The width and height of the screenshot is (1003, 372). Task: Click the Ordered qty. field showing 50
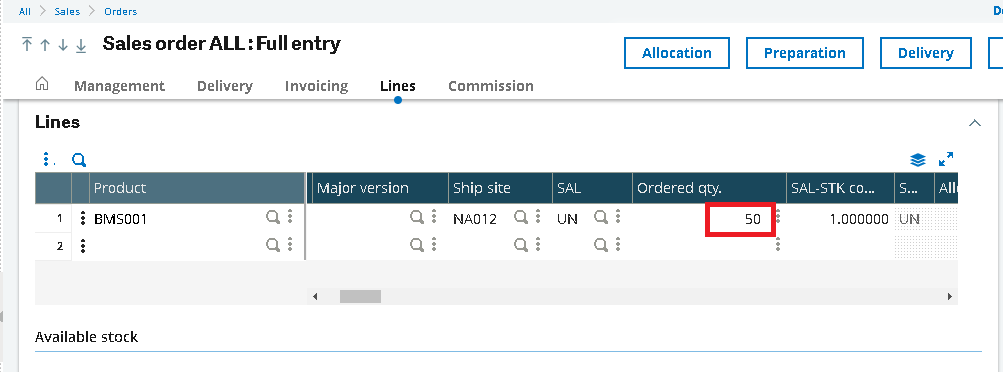pos(741,219)
